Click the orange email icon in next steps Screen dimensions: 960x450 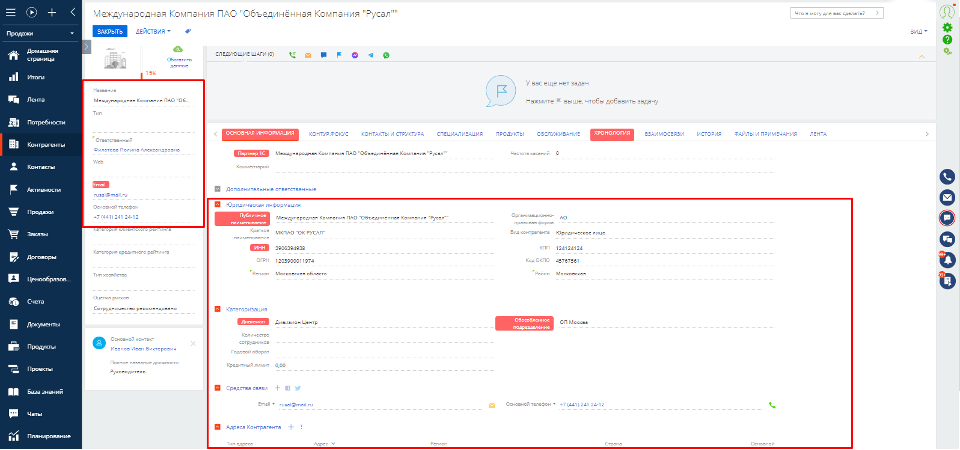point(308,55)
